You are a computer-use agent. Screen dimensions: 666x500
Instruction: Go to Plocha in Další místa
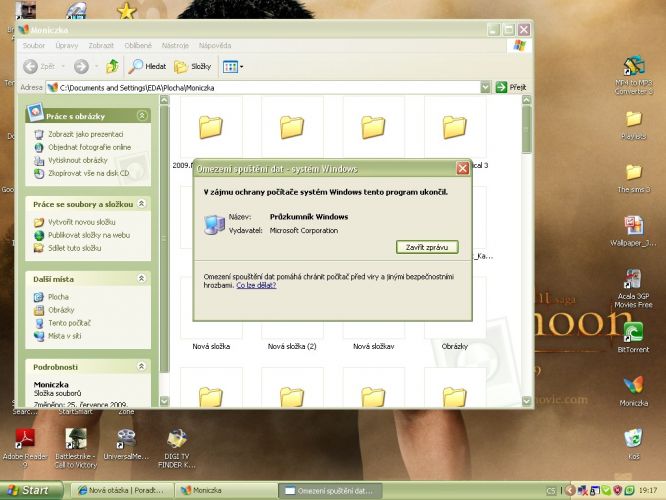point(58,297)
